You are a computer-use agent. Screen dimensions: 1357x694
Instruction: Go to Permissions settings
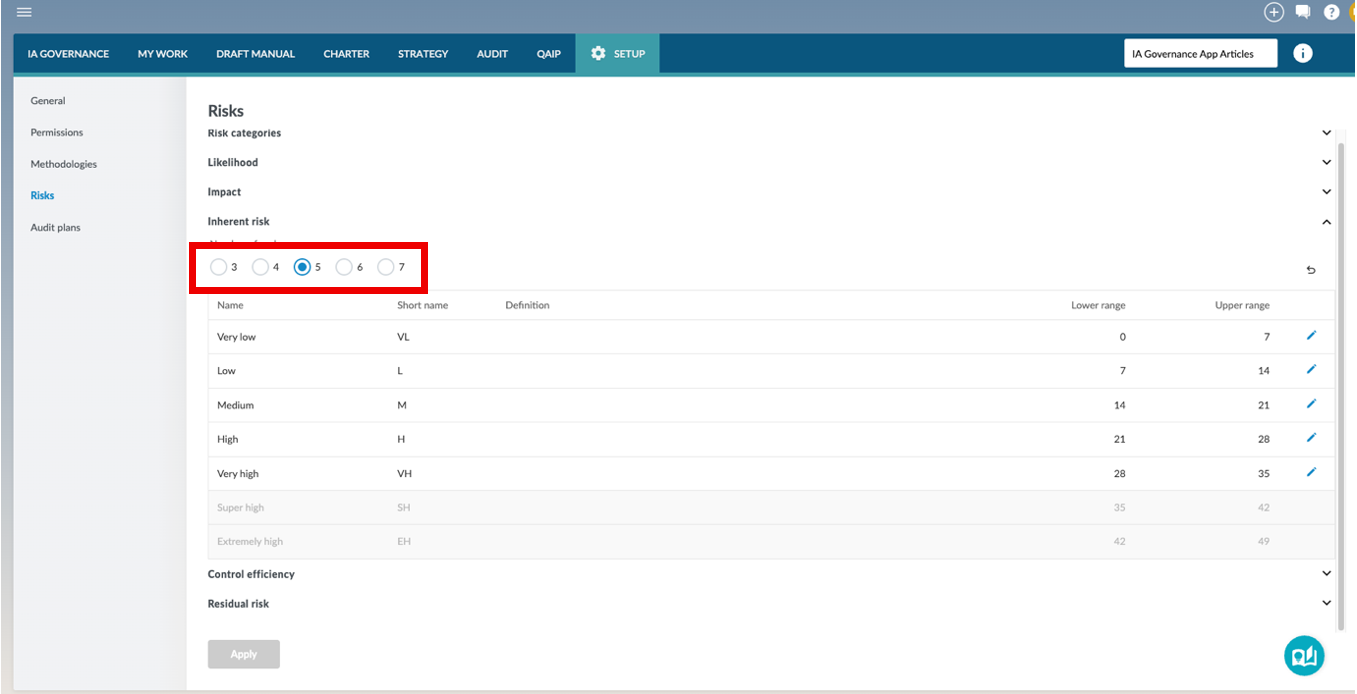point(57,132)
